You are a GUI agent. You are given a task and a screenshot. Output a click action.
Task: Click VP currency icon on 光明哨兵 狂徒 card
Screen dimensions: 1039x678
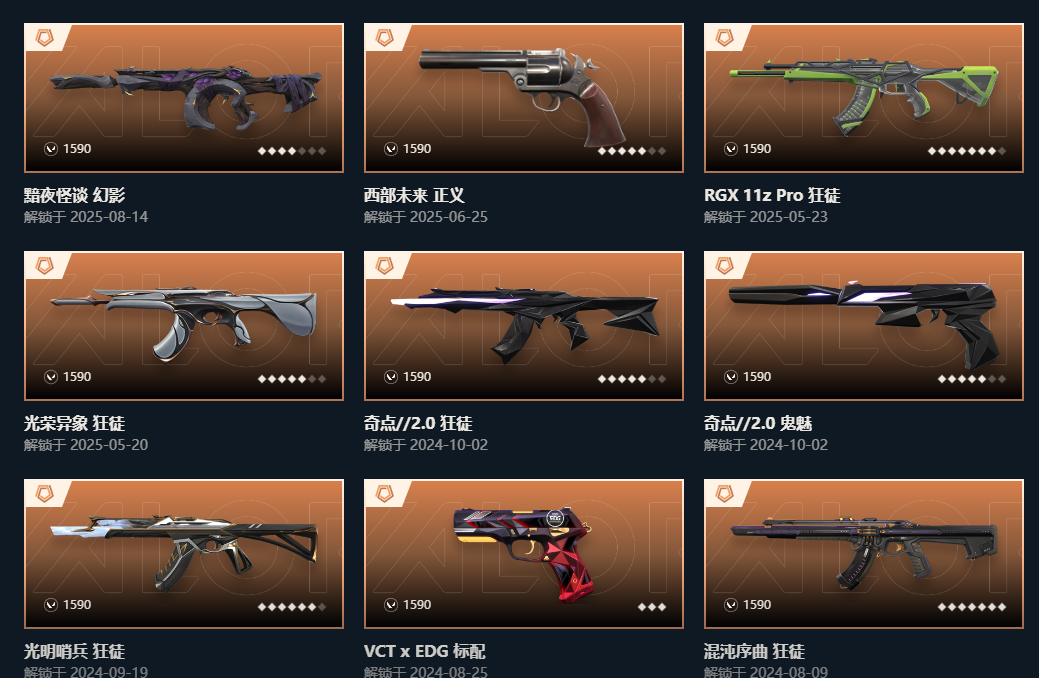pyautogui.click(x=51, y=605)
